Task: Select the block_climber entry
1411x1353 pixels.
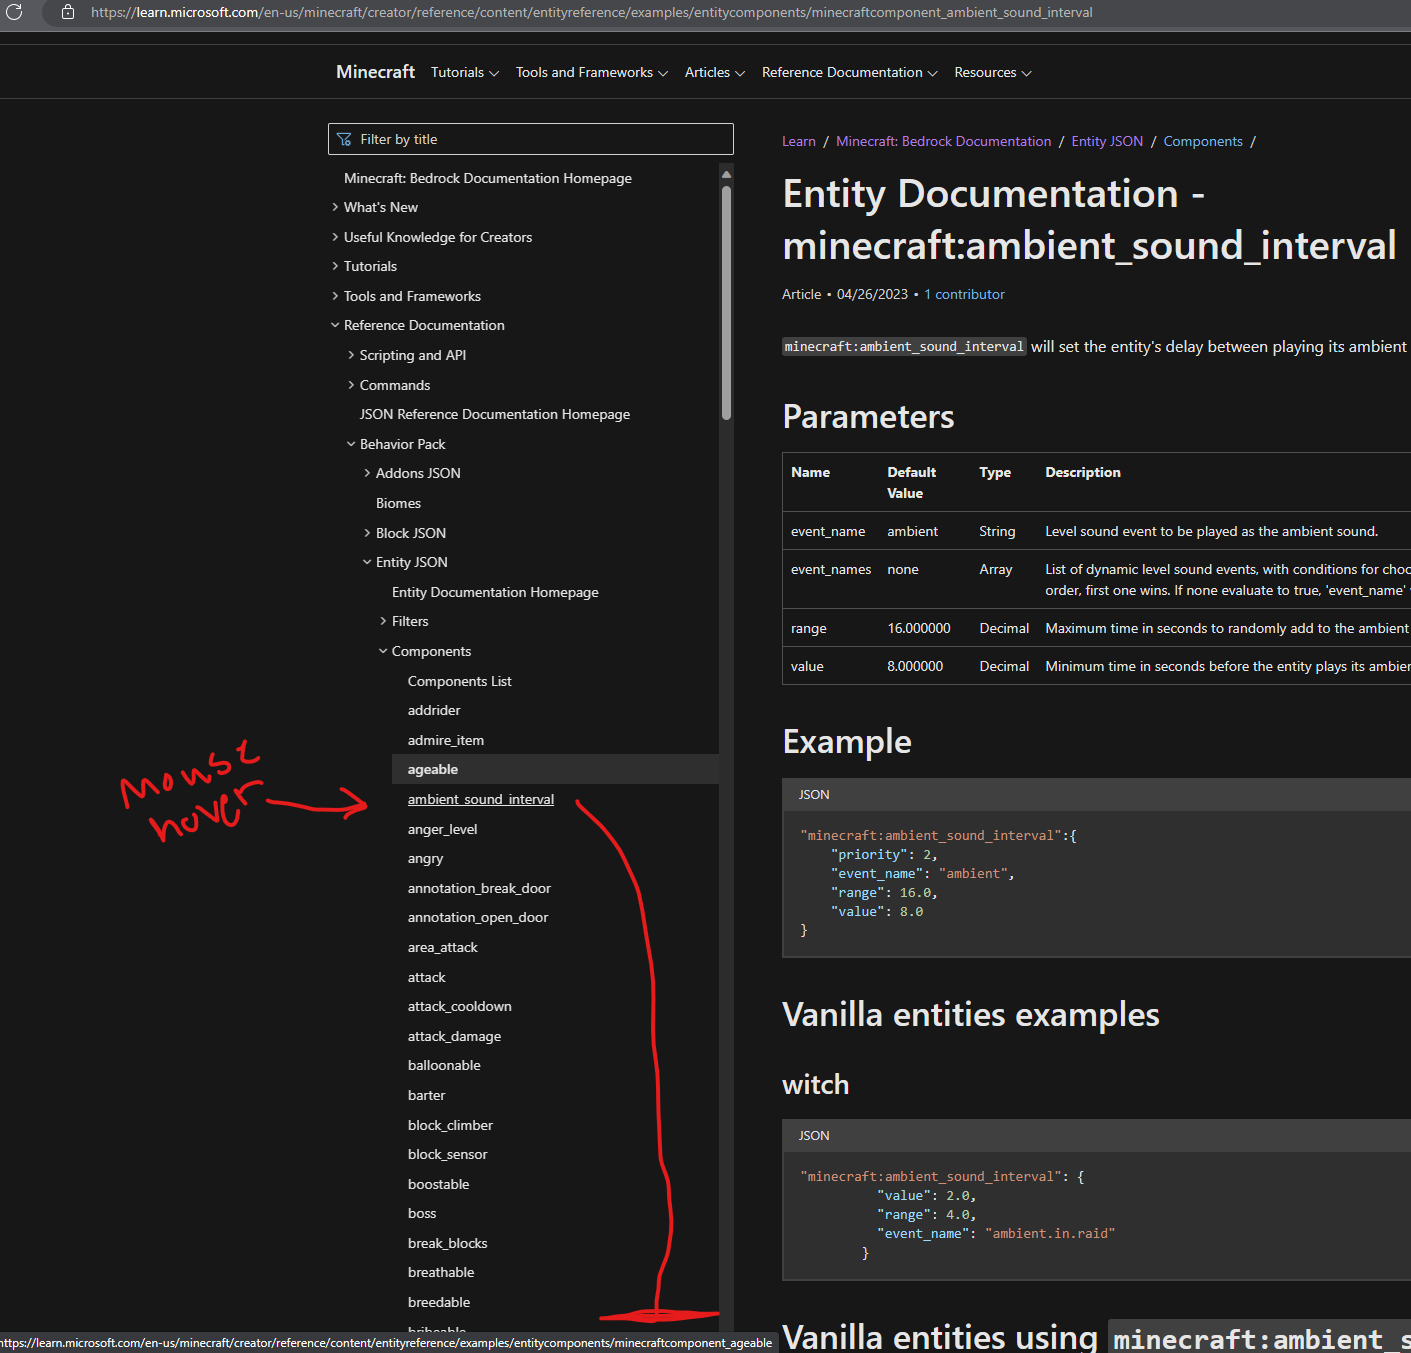Action: (450, 1125)
